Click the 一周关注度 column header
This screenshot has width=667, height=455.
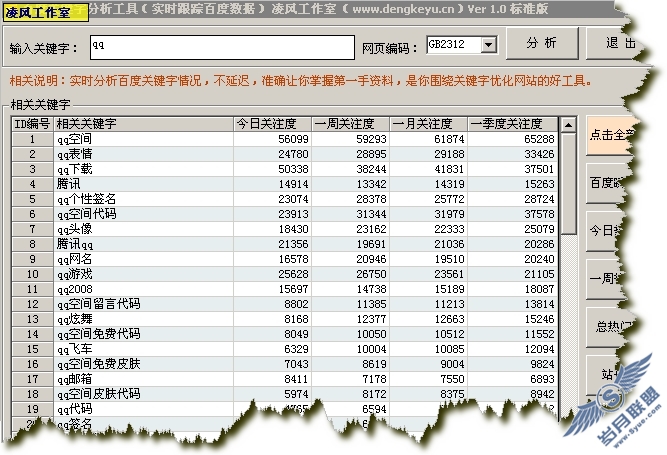click(x=350, y=124)
